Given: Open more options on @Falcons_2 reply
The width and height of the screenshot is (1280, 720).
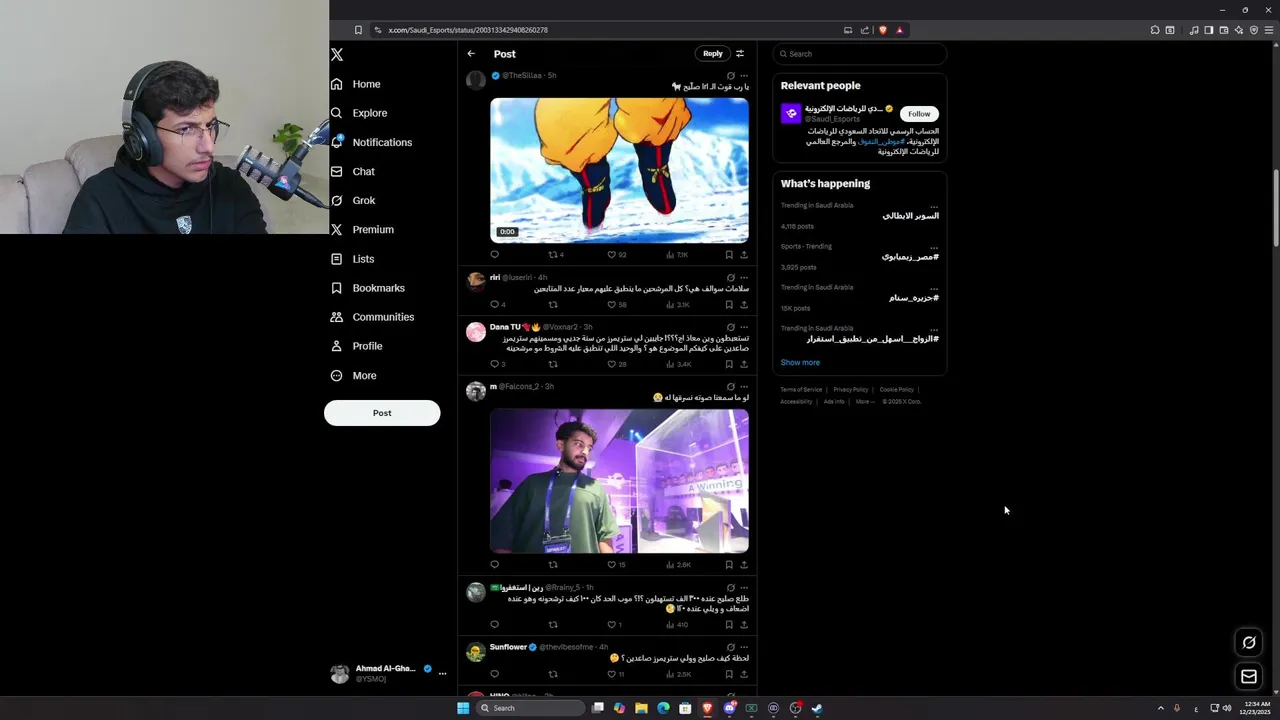Looking at the screenshot, I should (x=744, y=387).
